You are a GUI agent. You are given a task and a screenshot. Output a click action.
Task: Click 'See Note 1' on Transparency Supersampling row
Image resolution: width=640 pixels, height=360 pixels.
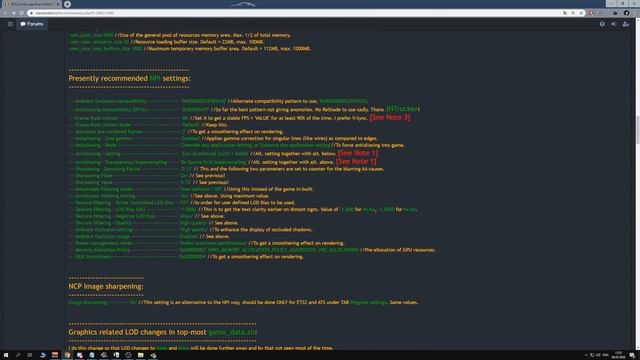coord(356,162)
